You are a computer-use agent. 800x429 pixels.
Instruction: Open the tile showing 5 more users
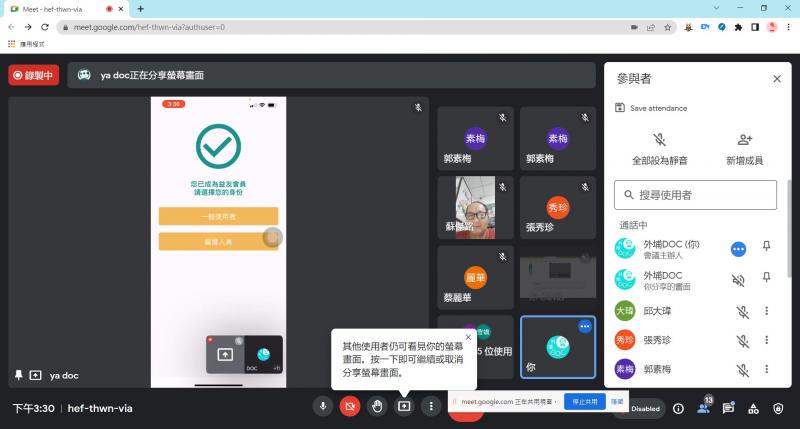pyautogui.click(x=475, y=347)
